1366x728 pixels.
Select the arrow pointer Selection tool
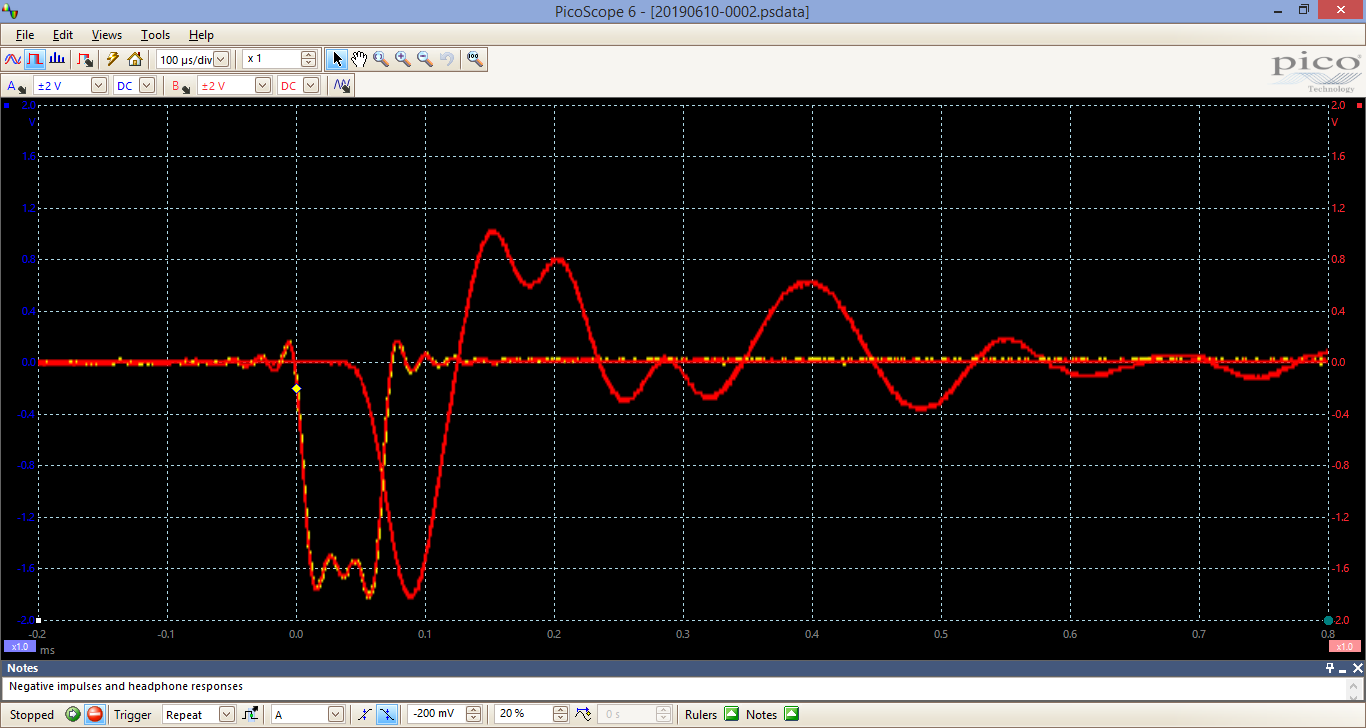pos(337,59)
